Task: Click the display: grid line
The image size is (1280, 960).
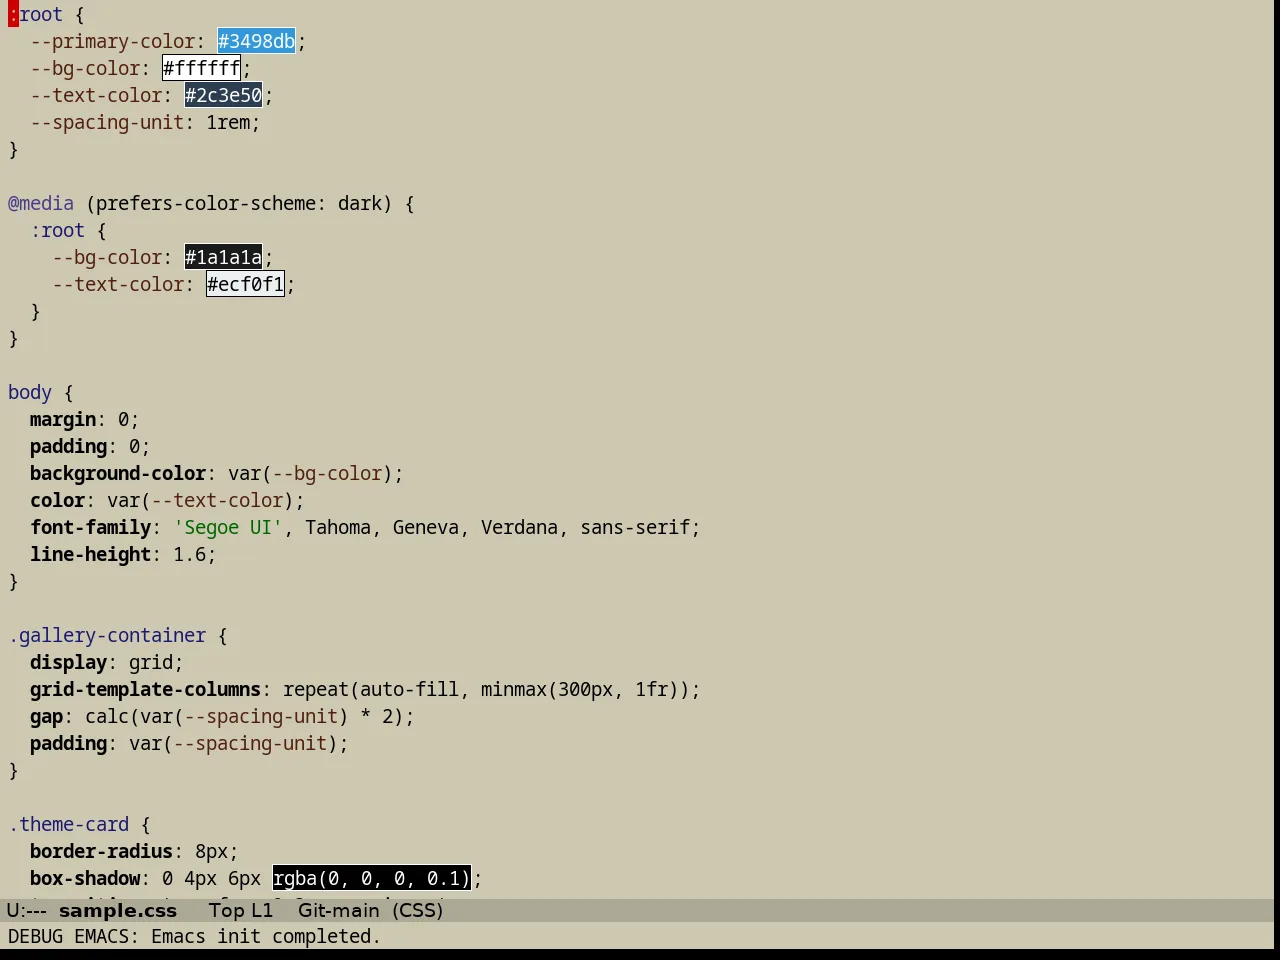Action: 107,662
